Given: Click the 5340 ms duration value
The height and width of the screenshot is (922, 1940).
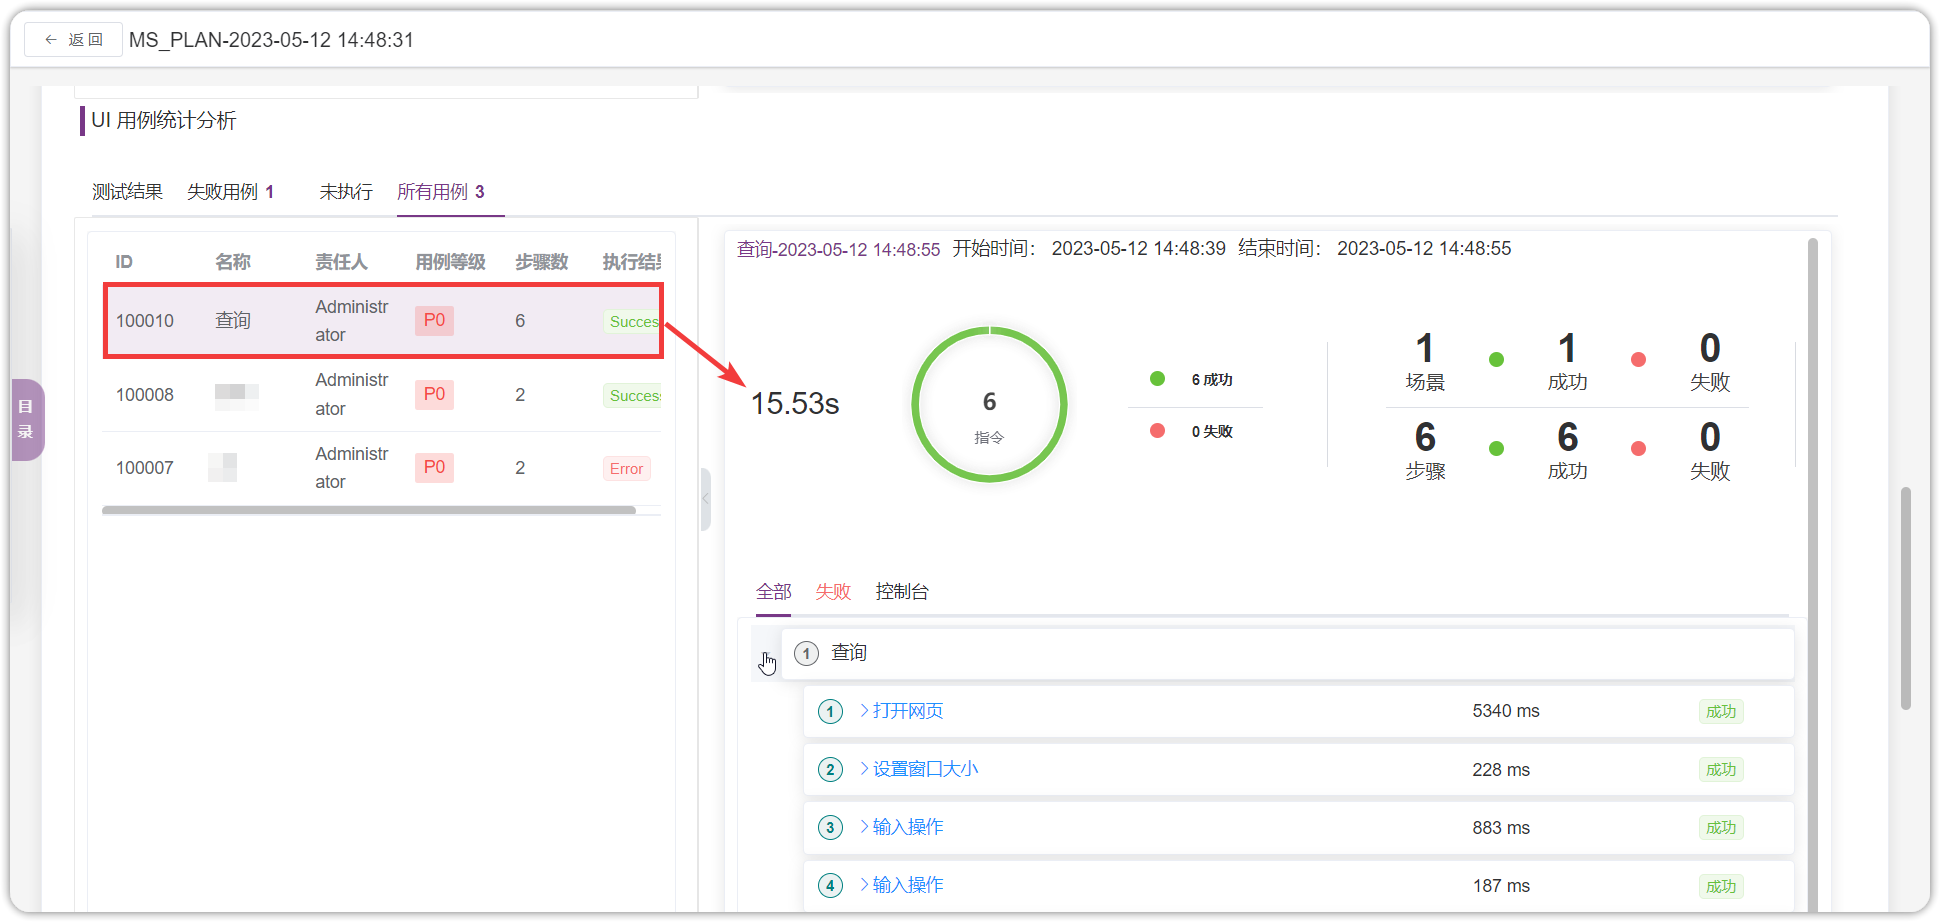Looking at the screenshot, I should 1506,711.
